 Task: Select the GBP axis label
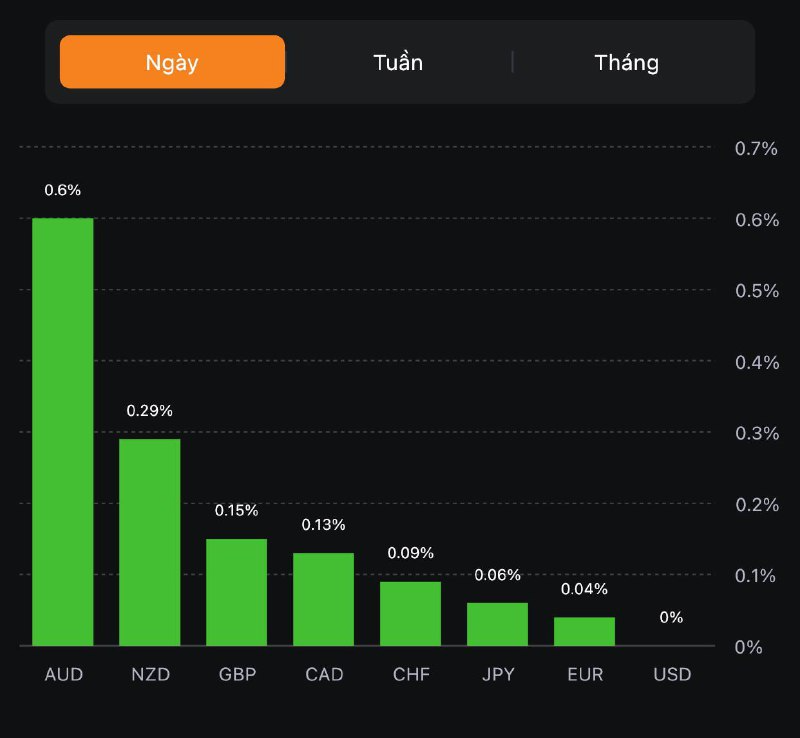click(x=237, y=674)
